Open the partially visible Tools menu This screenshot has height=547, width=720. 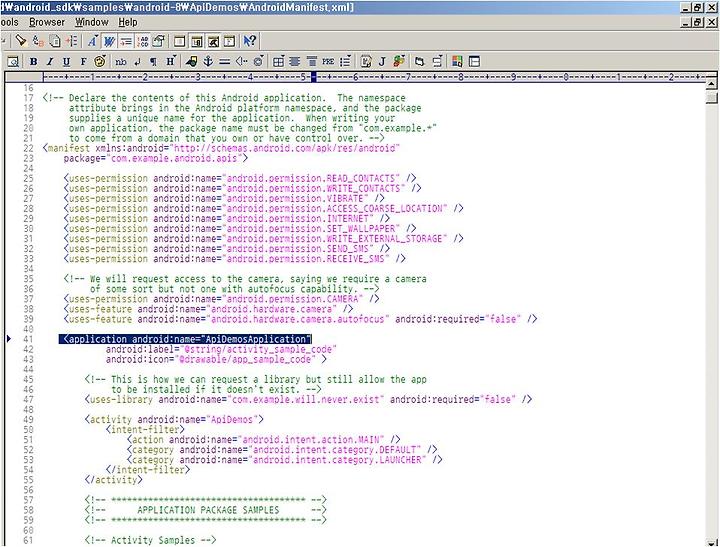[x=9, y=22]
